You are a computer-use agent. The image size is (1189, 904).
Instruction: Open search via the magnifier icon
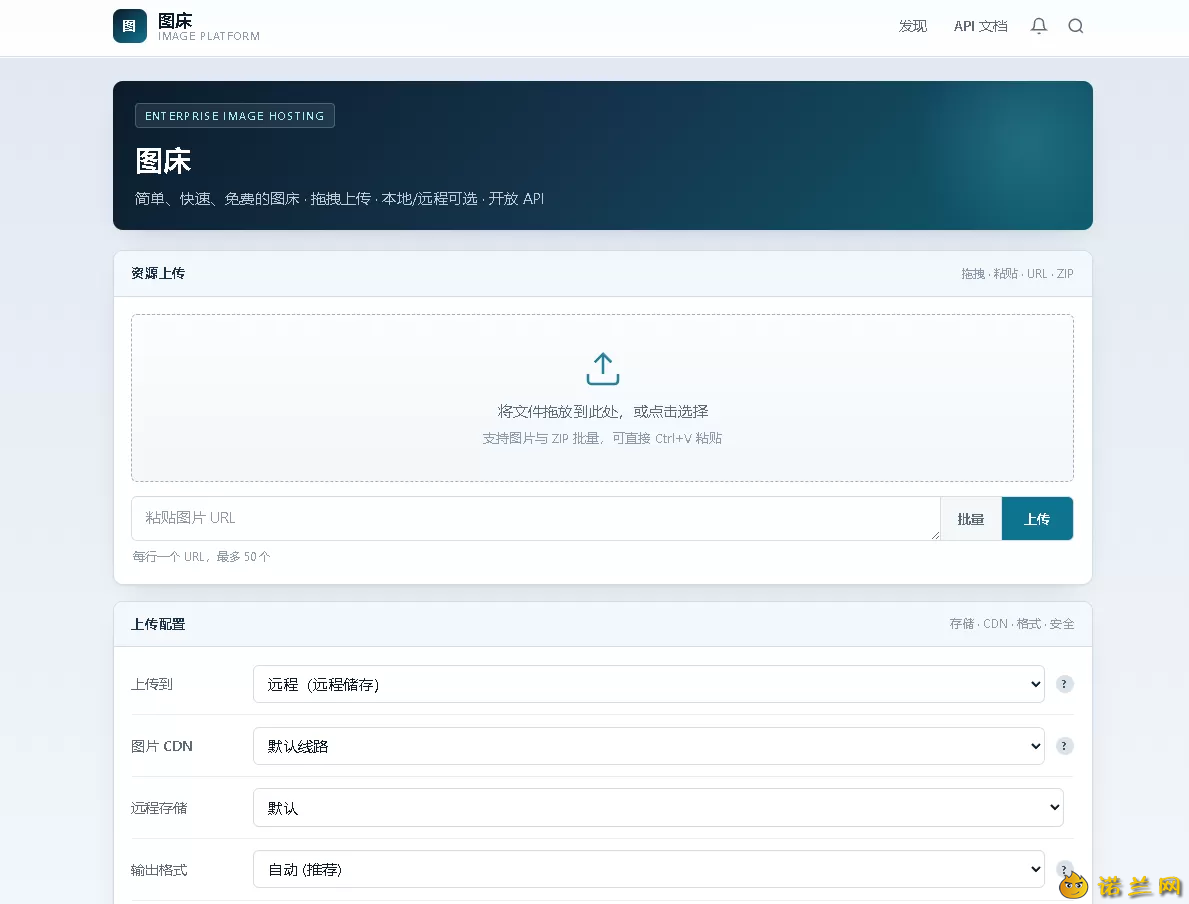tap(1075, 26)
